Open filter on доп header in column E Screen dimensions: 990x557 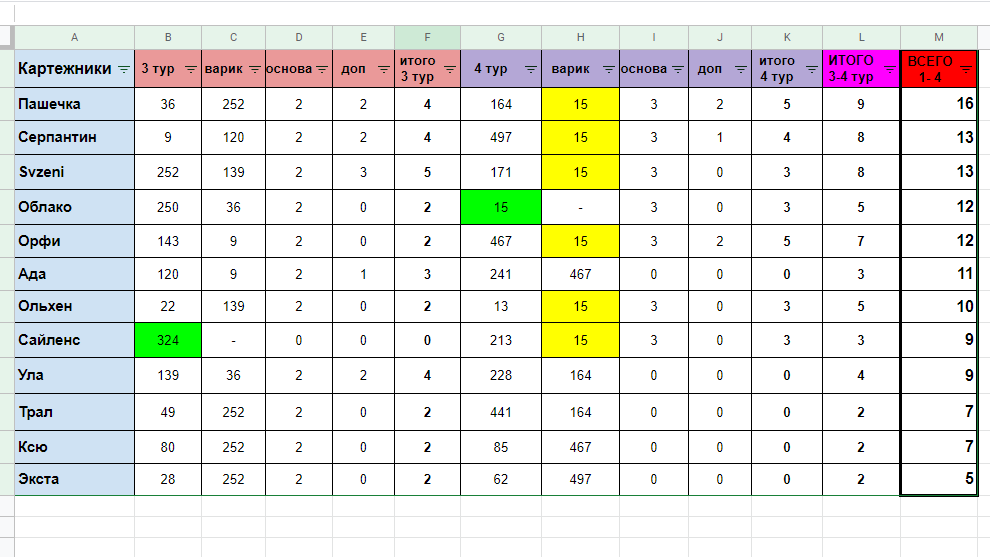pos(384,69)
